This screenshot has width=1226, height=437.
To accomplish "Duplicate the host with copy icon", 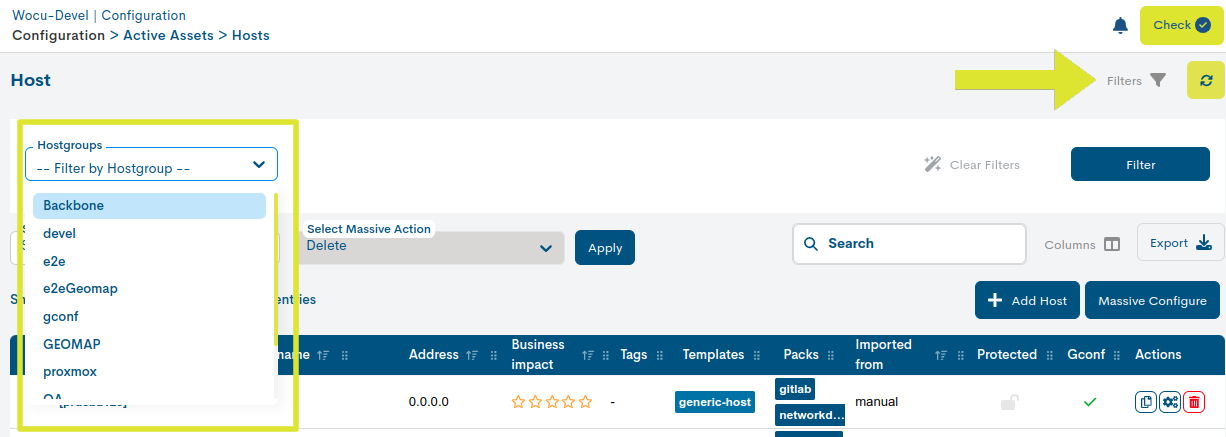I will pyautogui.click(x=1146, y=402).
